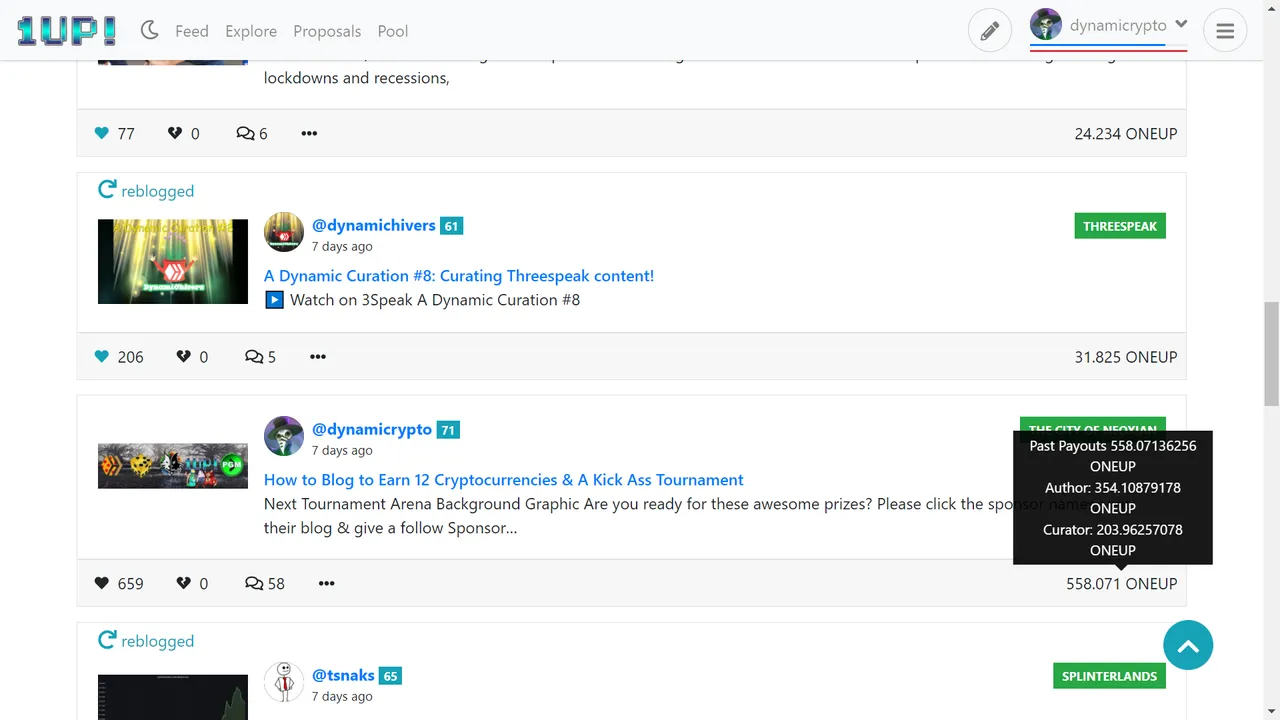Click reputation badge 61
The image size is (1280, 720).
451,226
